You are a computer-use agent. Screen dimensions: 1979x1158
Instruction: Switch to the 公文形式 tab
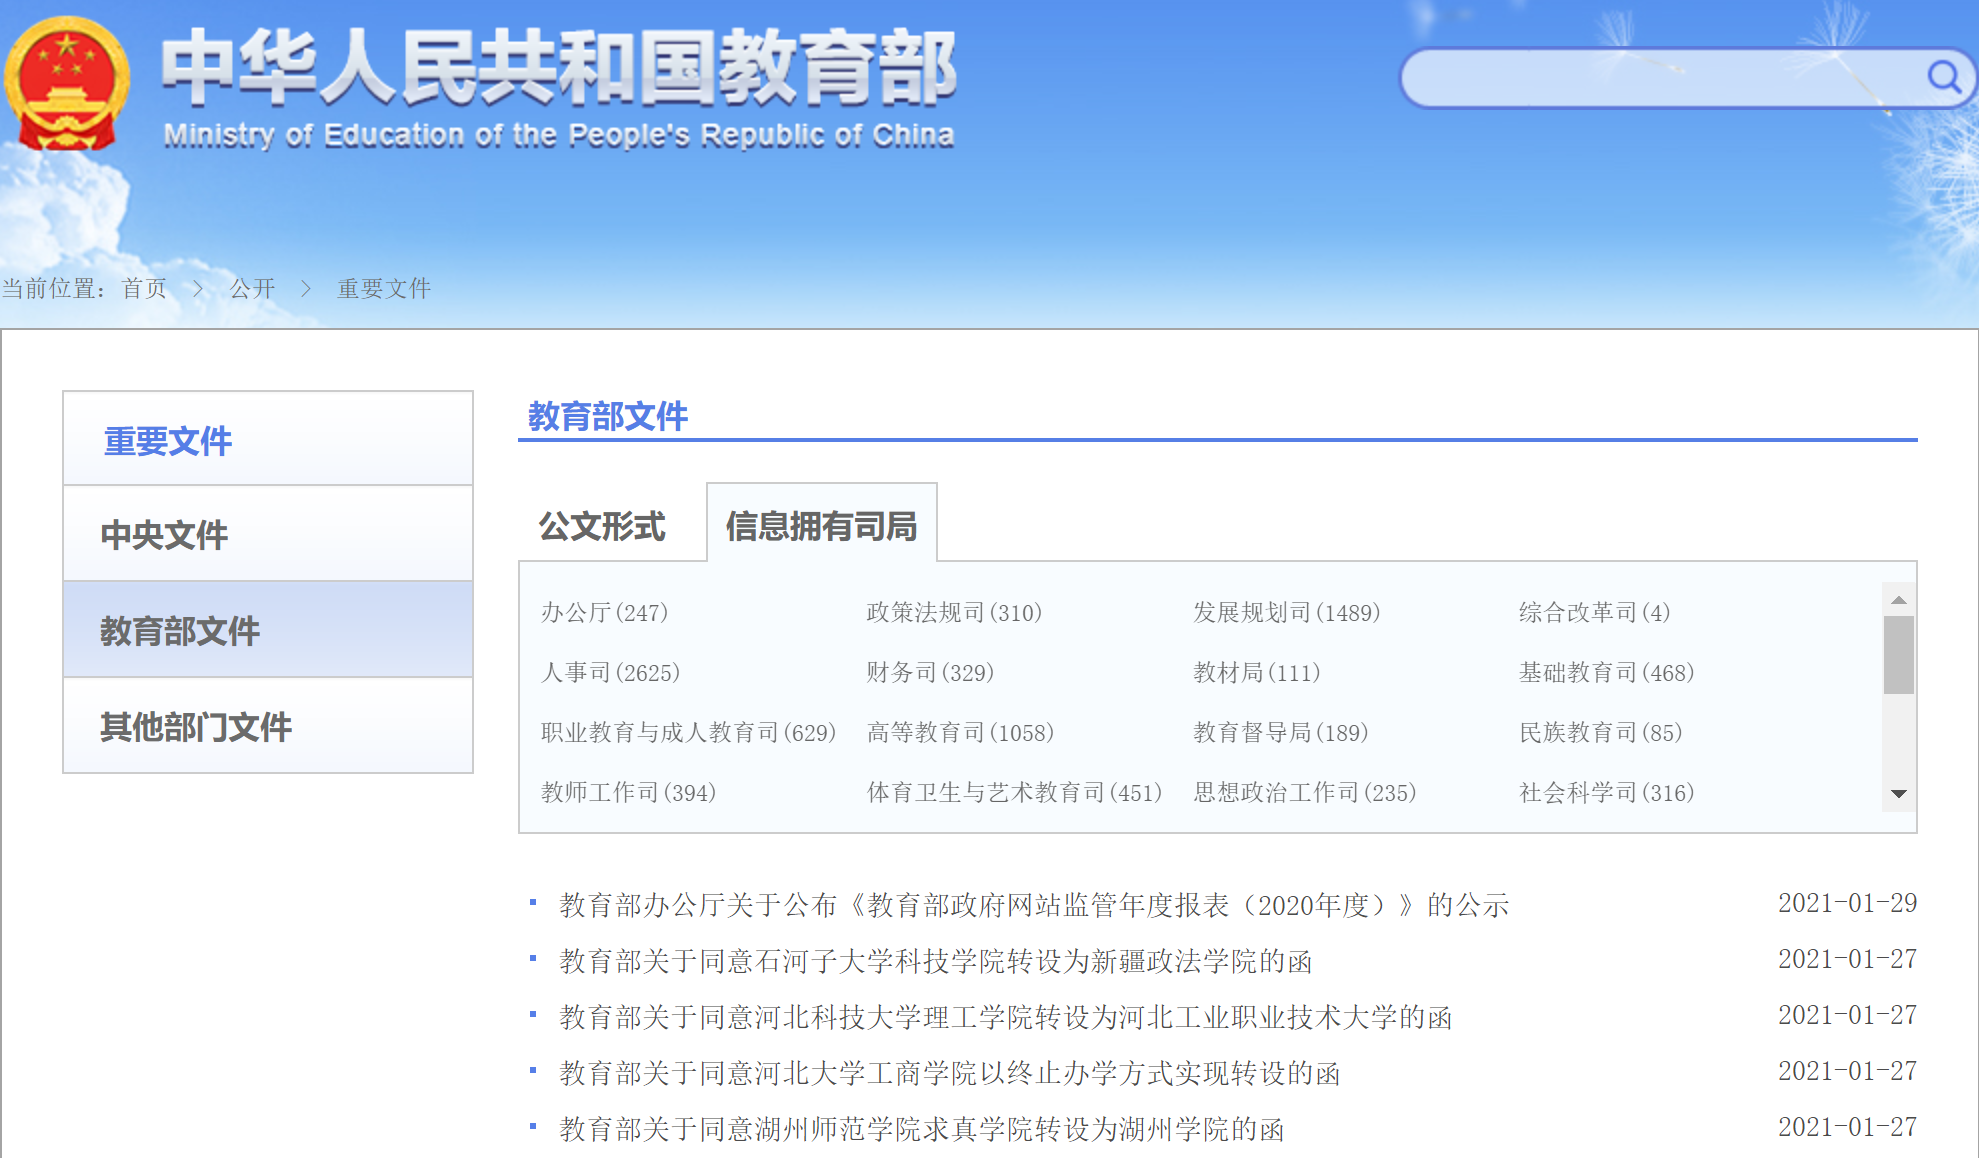coord(602,526)
